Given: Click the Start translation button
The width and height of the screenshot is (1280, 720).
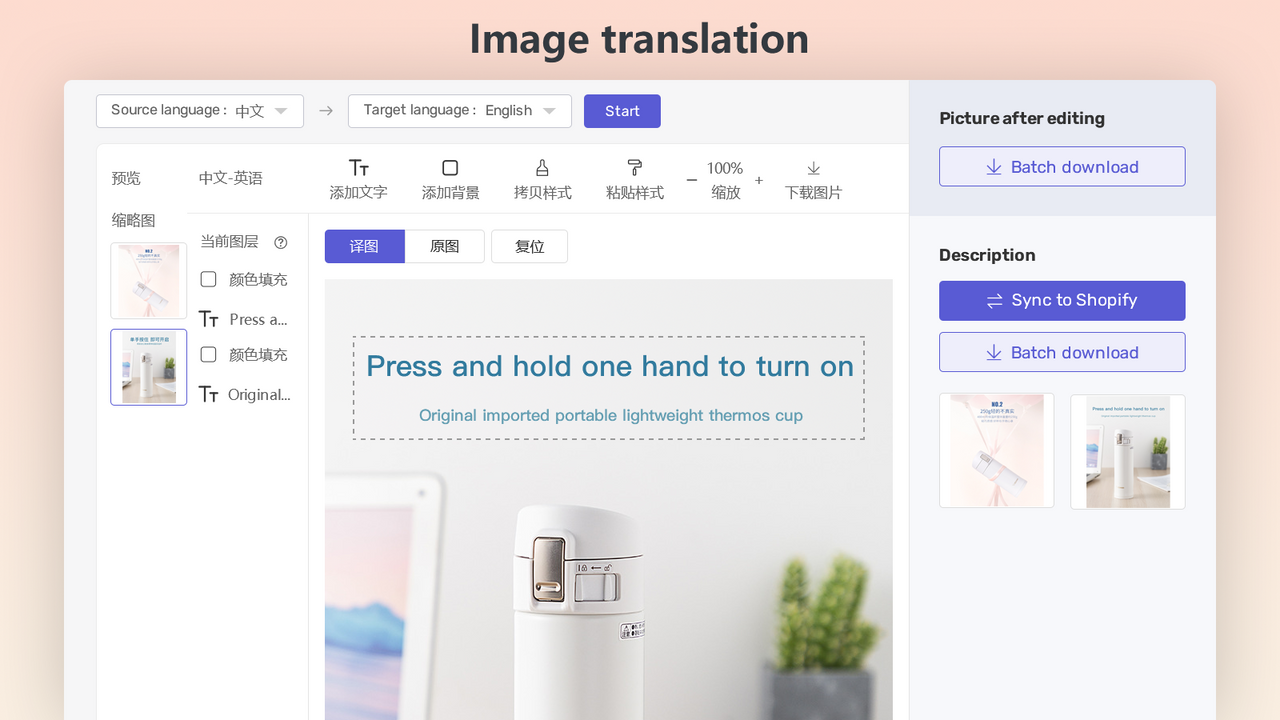Looking at the screenshot, I should point(622,111).
